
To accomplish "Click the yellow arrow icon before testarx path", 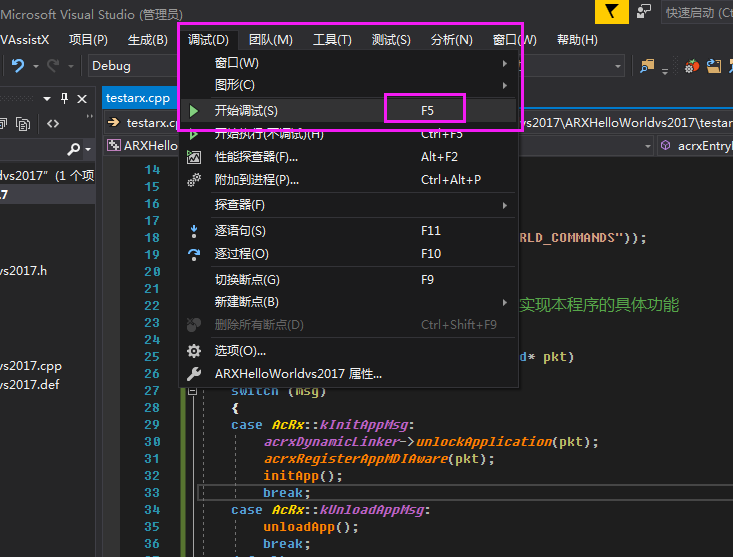I will [x=114, y=122].
